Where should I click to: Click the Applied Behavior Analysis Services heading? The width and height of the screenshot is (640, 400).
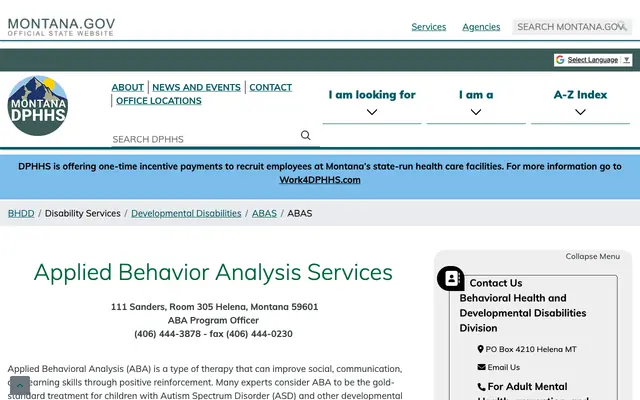213,272
